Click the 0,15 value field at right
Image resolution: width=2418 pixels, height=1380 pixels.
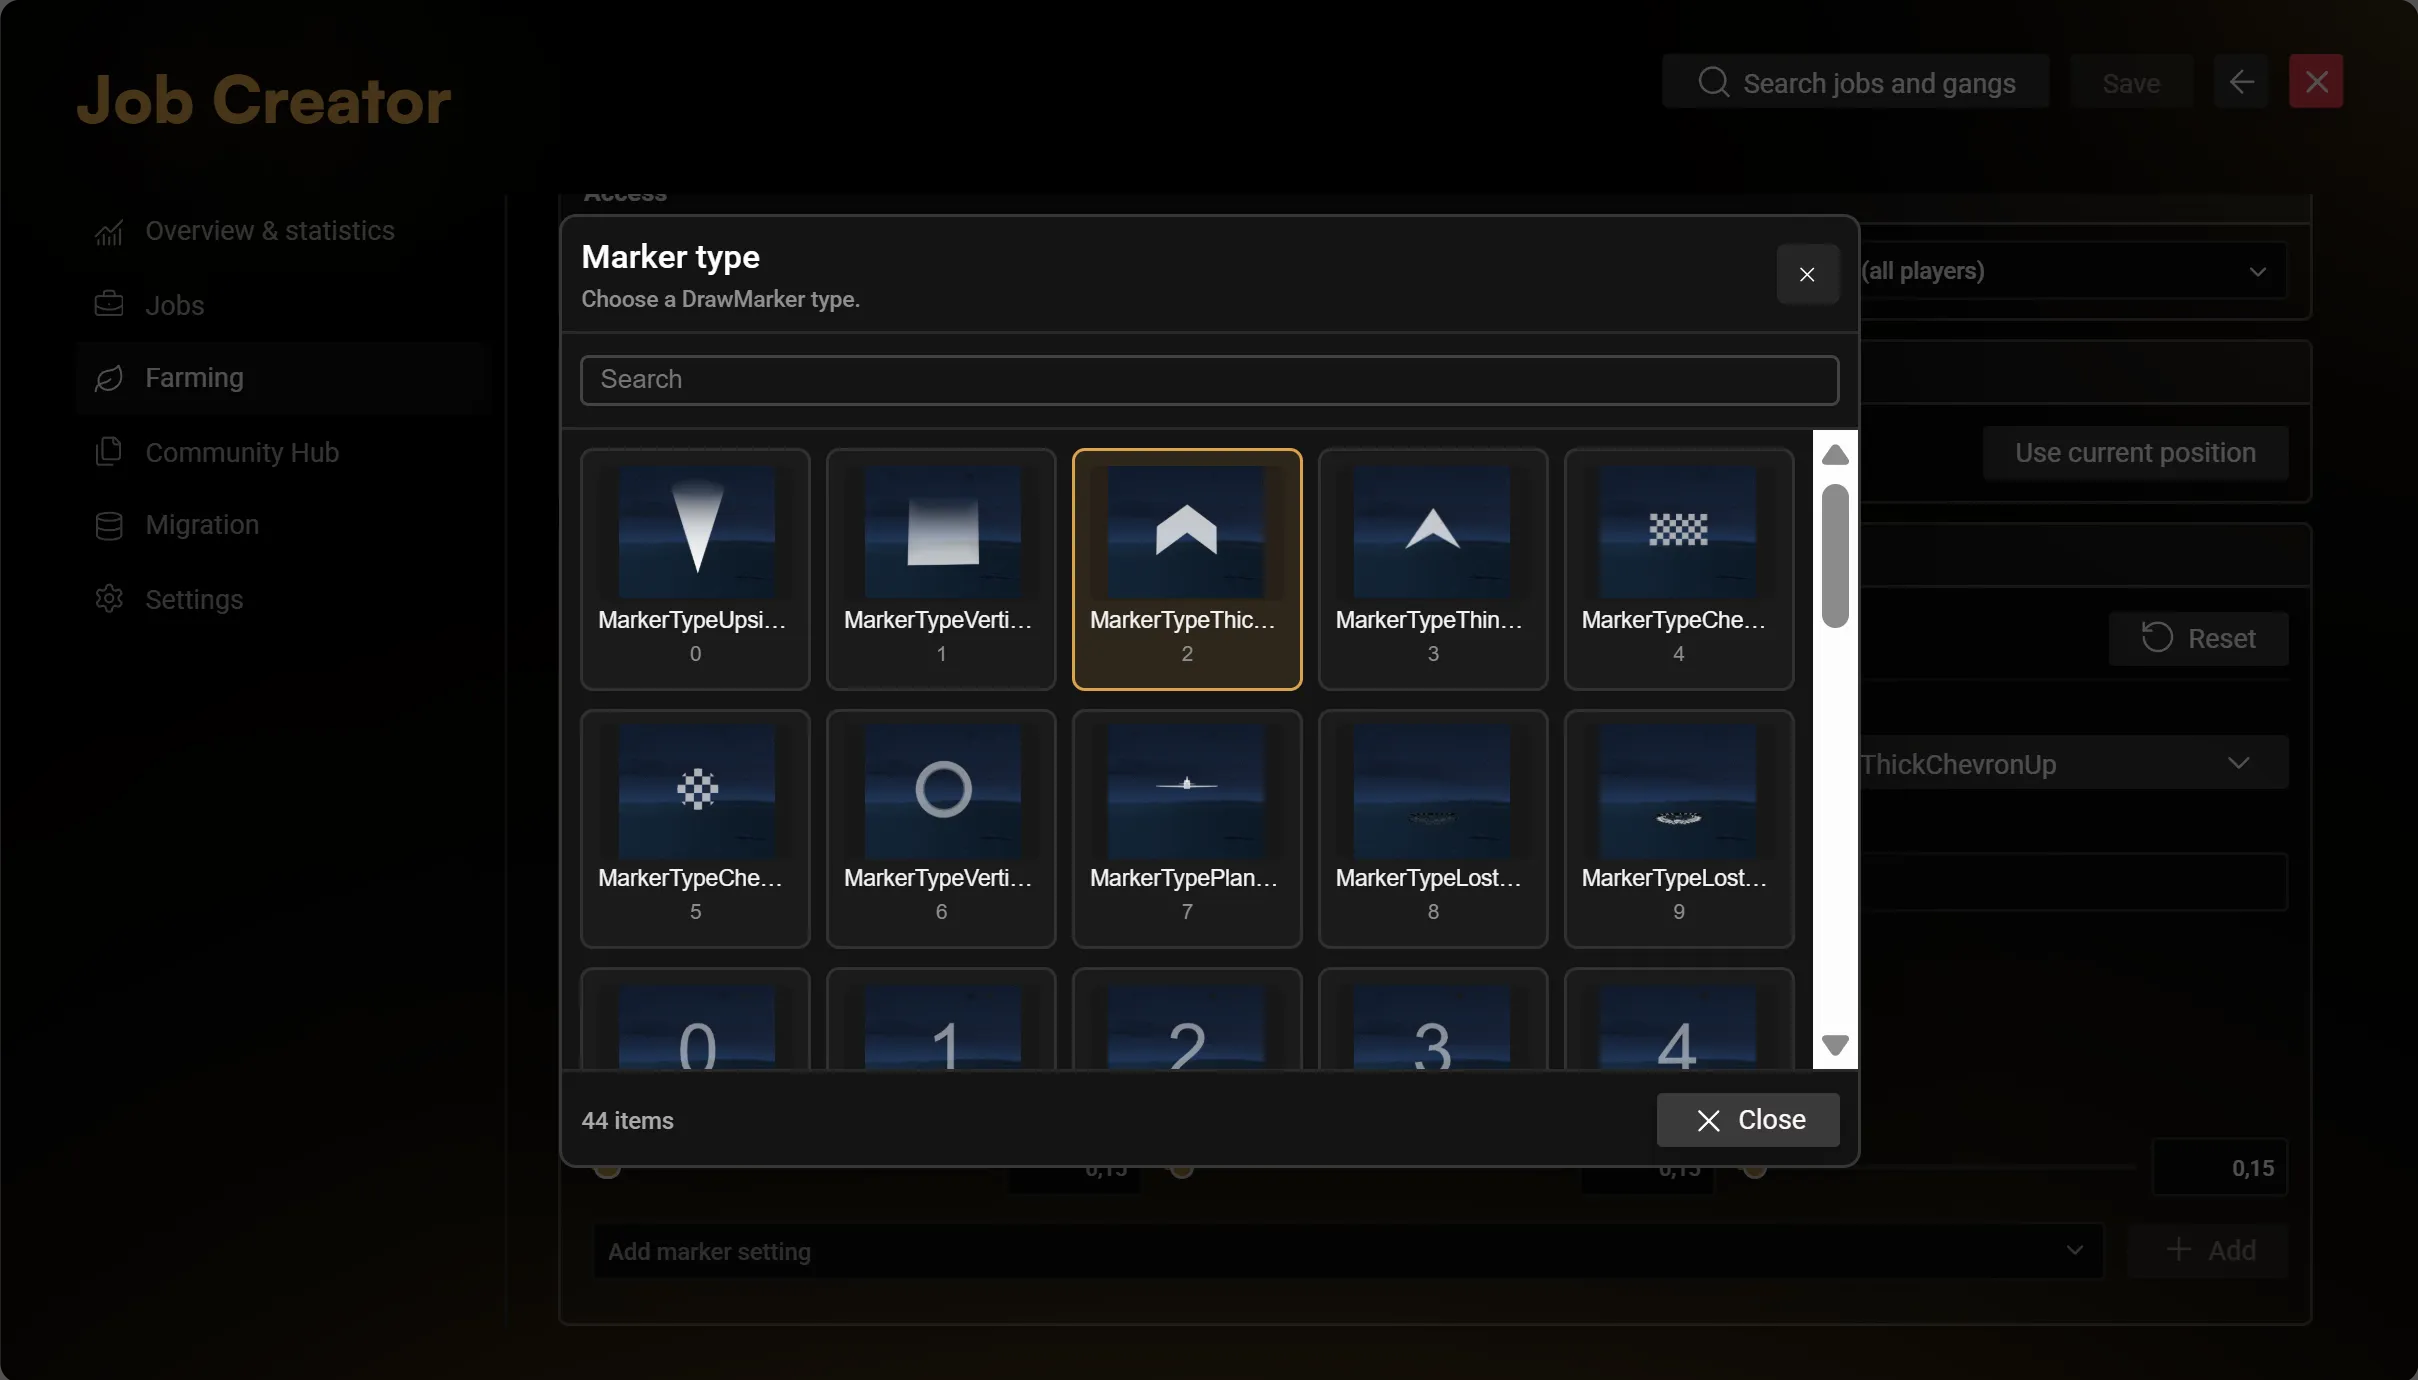(2219, 1168)
